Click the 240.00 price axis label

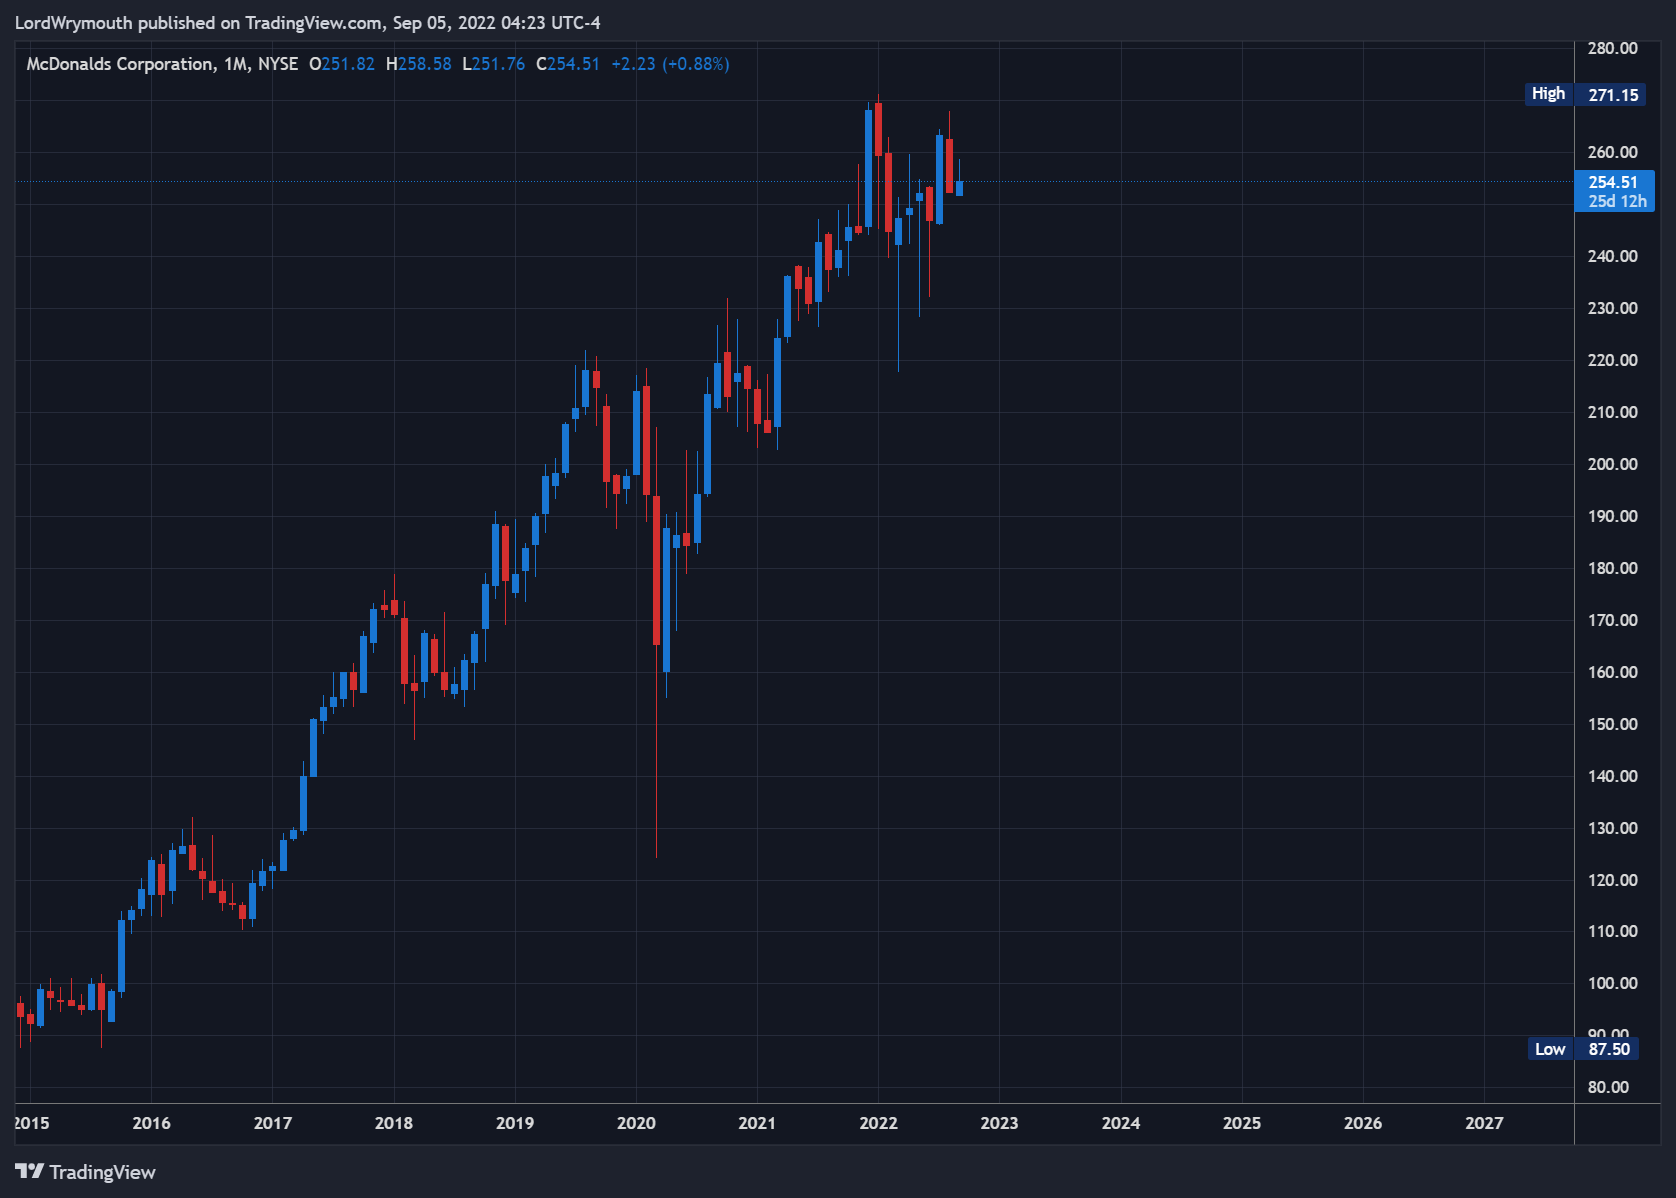pos(1612,256)
